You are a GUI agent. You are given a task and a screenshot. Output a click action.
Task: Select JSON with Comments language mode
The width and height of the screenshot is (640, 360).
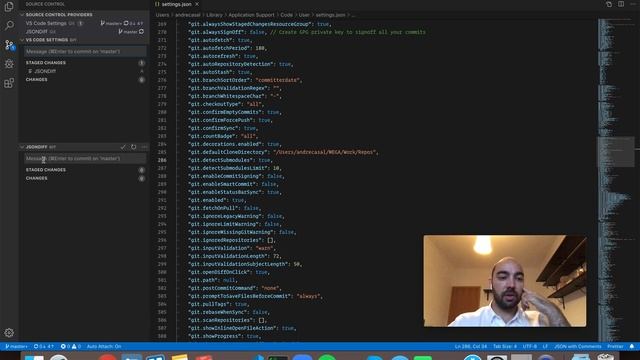coord(578,347)
